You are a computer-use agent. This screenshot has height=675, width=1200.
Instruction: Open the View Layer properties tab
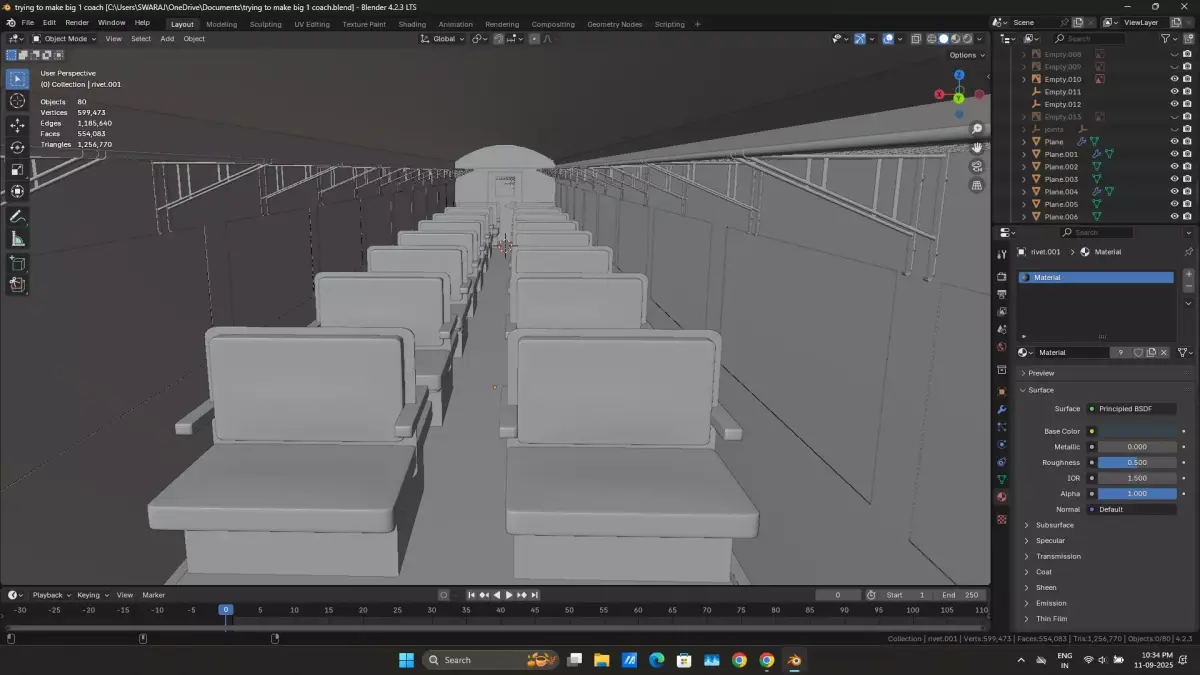[x=1001, y=311]
